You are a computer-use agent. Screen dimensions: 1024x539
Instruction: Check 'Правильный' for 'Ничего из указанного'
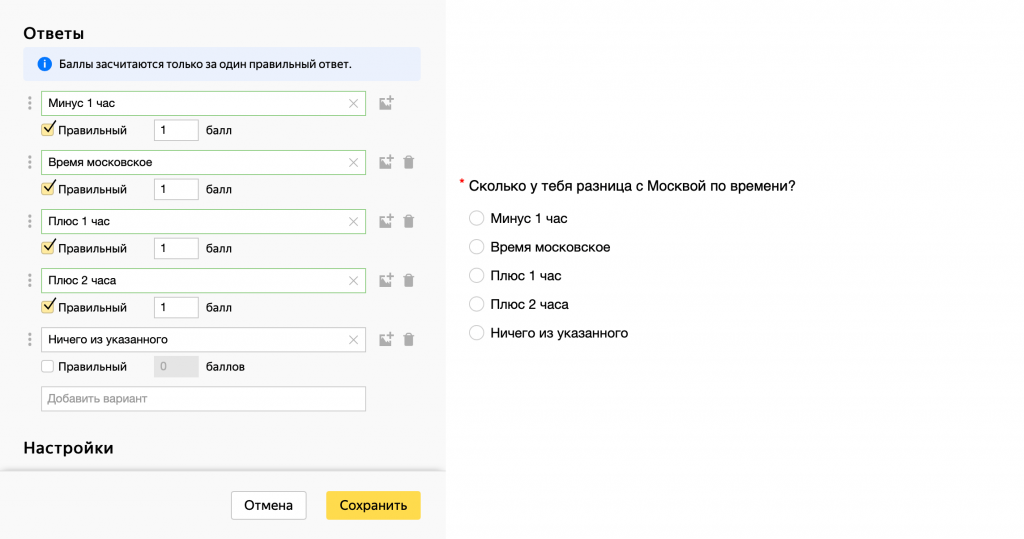(48, 367)
